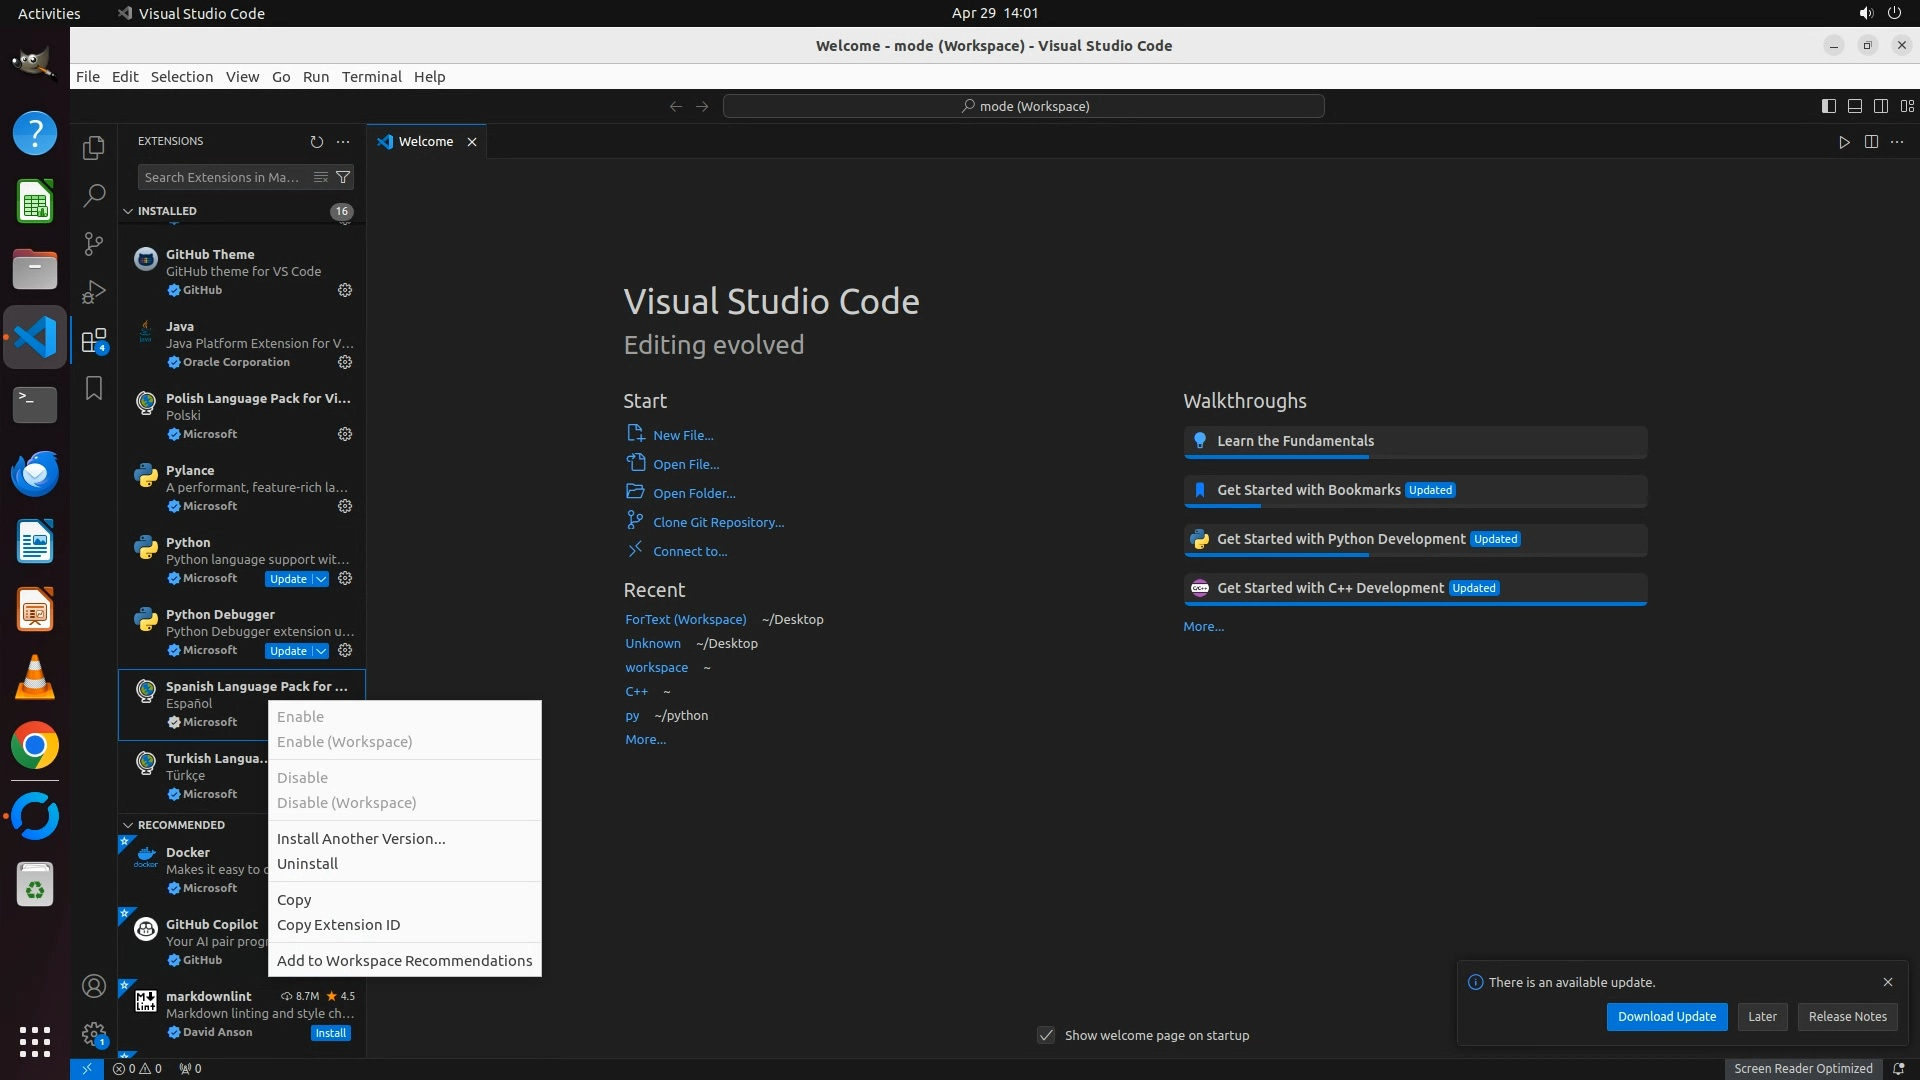The width and height of the screenshot is (1920, 1080).
Task: Toggle primary side bar layout icon
Action: click(x=1828, y=106)
